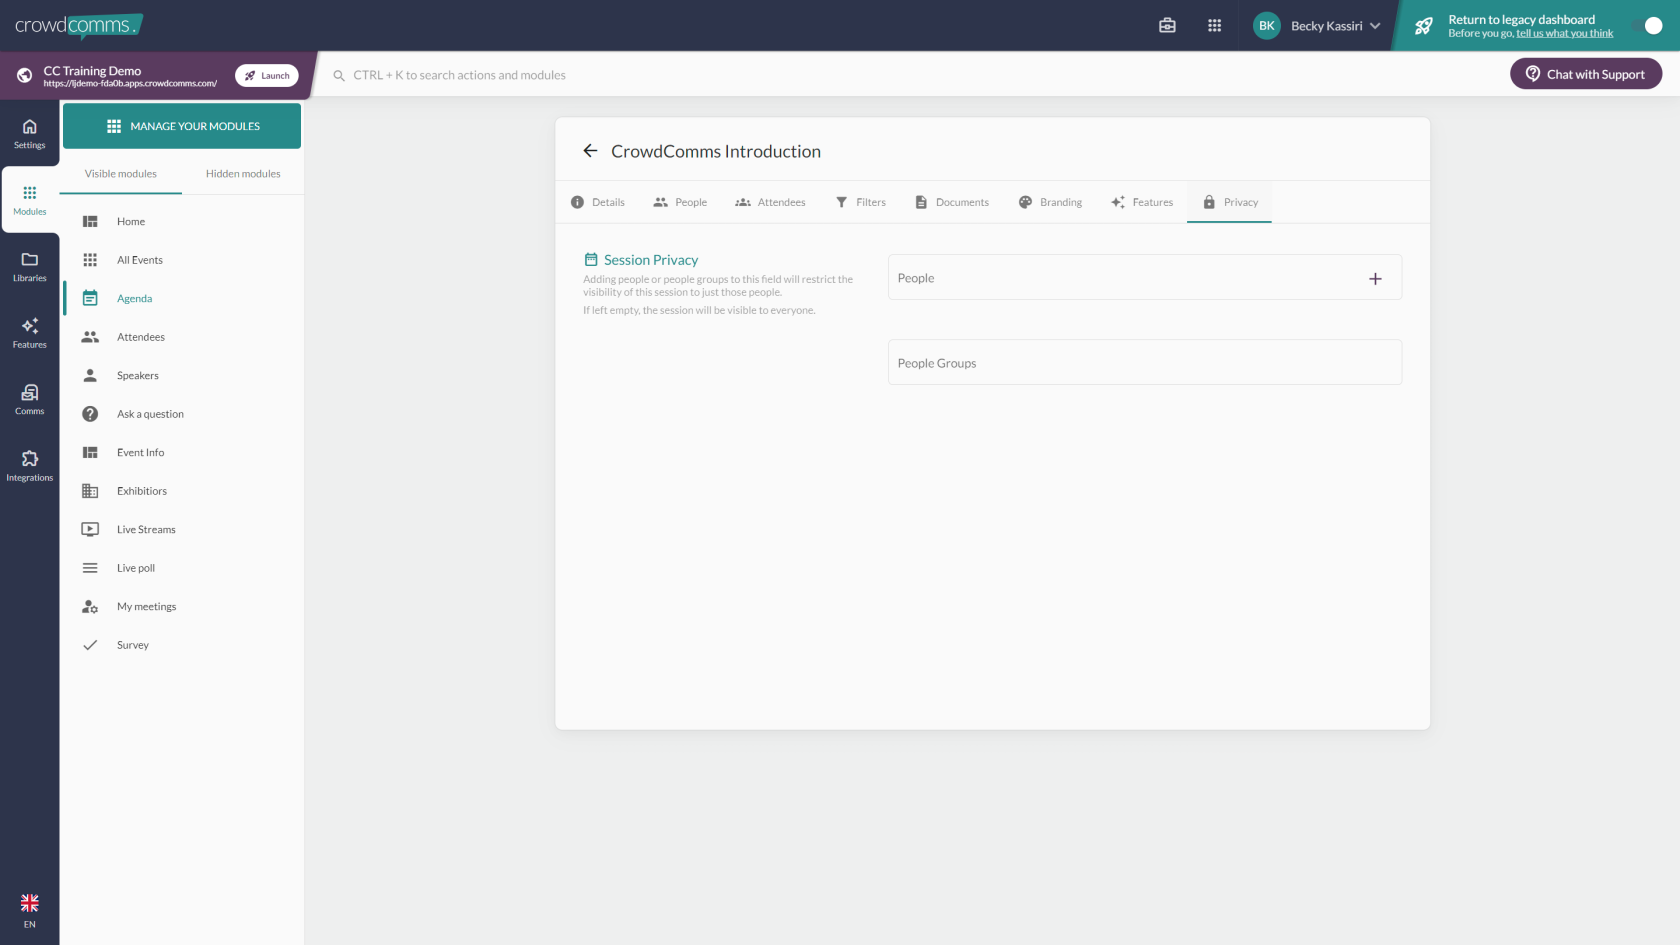Click the Attendees module icon in module list
1680x945 pixels.
[90, 337]
